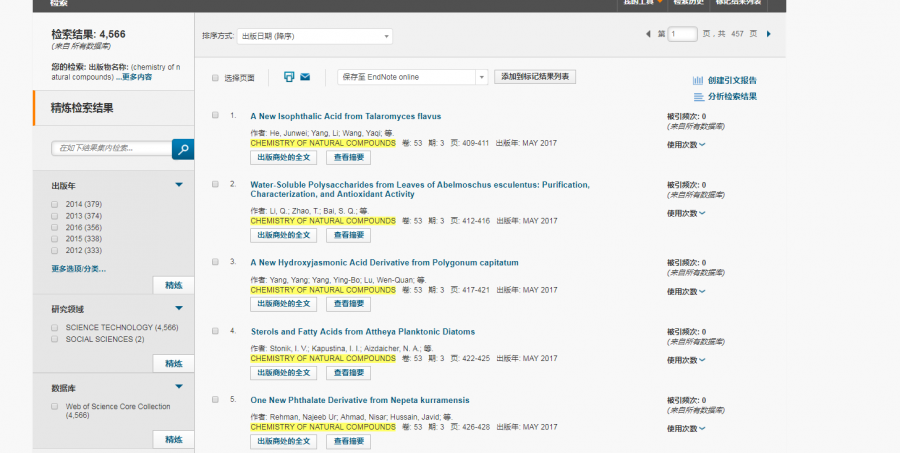Click 查看摘要 for Abelmoschus esculentus article
This screenshot has height=453, width=900.
pyautogui.click(x=348, y=235)
